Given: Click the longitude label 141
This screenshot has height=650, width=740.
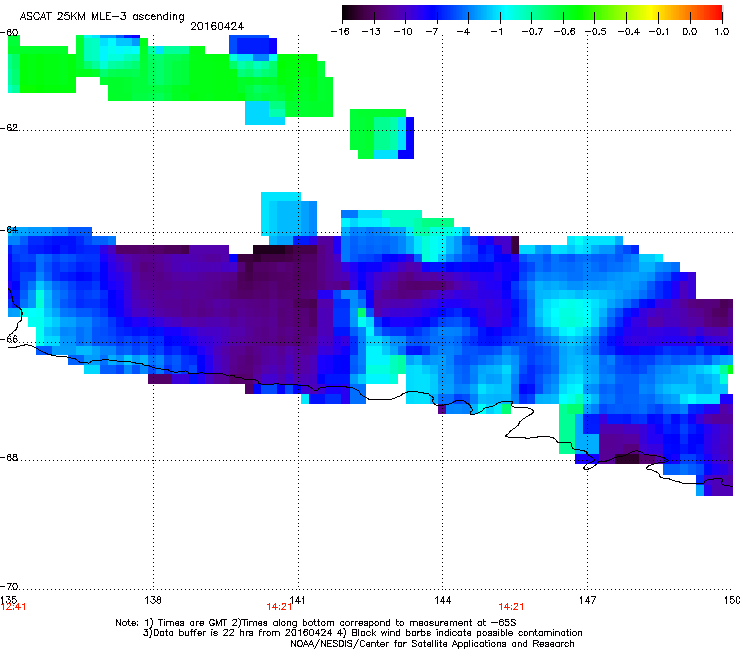Looking at the screenshot, I should (297, 600).
